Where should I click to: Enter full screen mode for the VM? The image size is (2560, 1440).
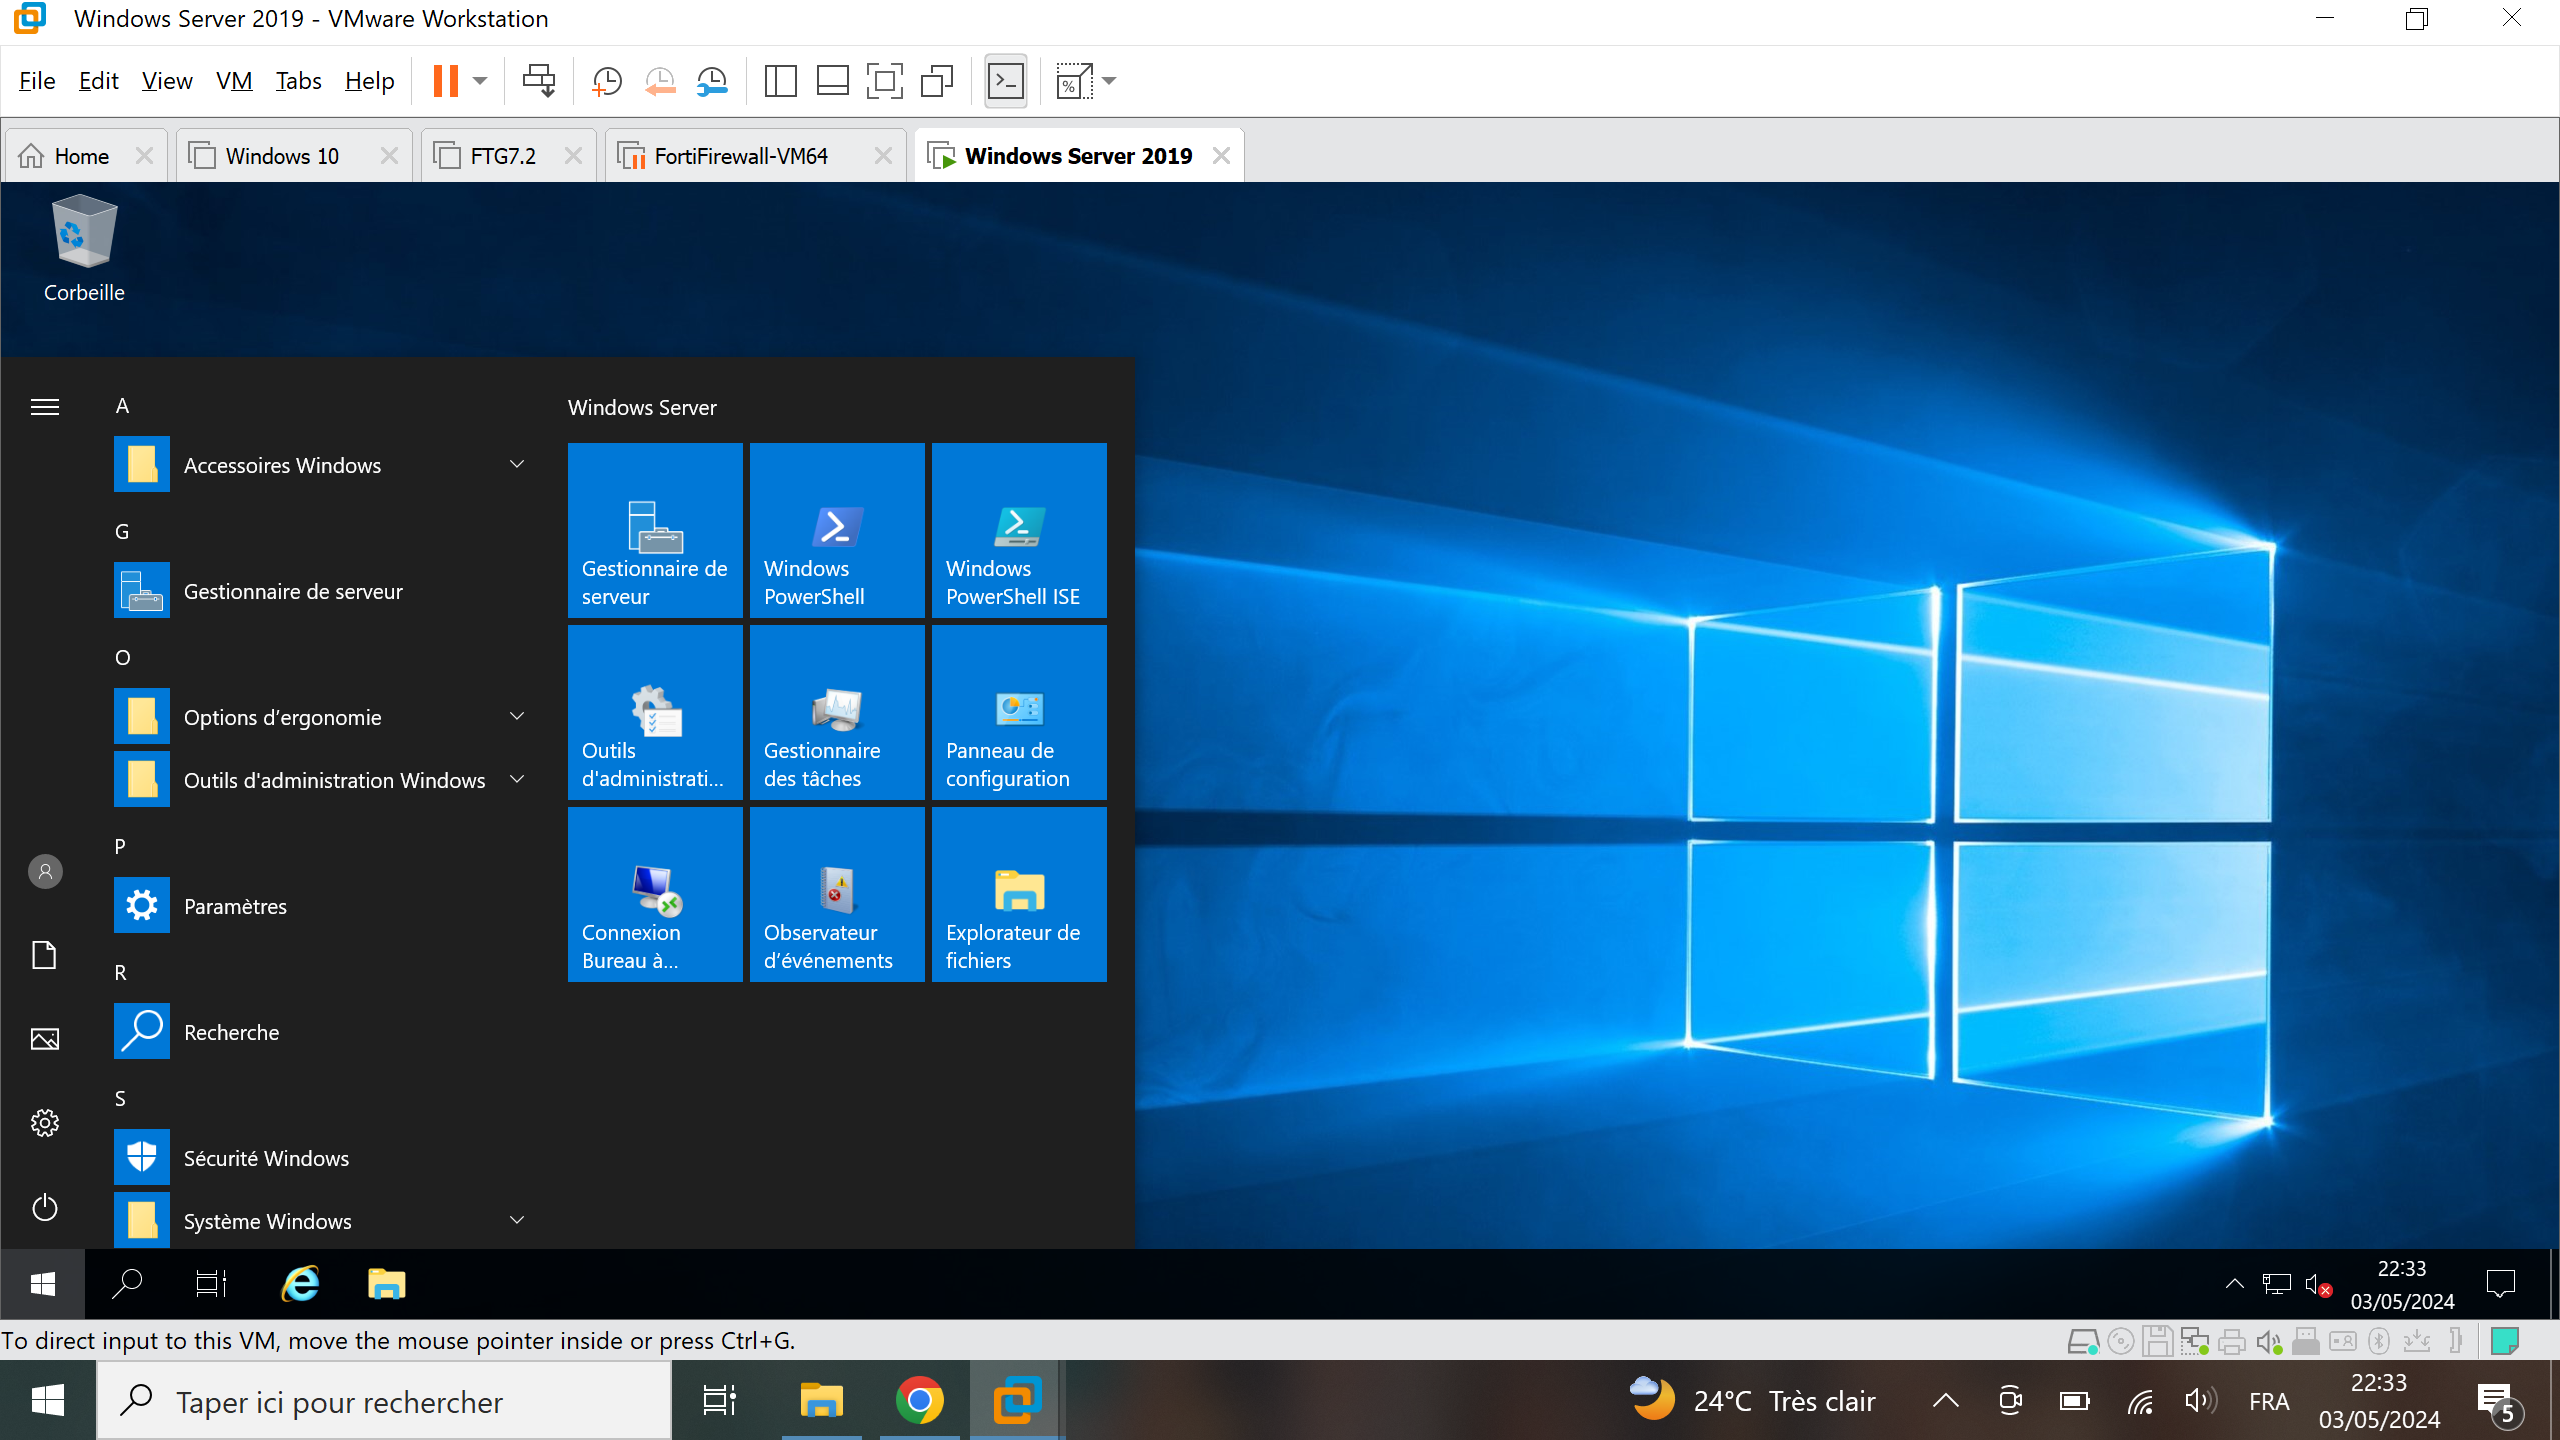(x=884, y=81)
